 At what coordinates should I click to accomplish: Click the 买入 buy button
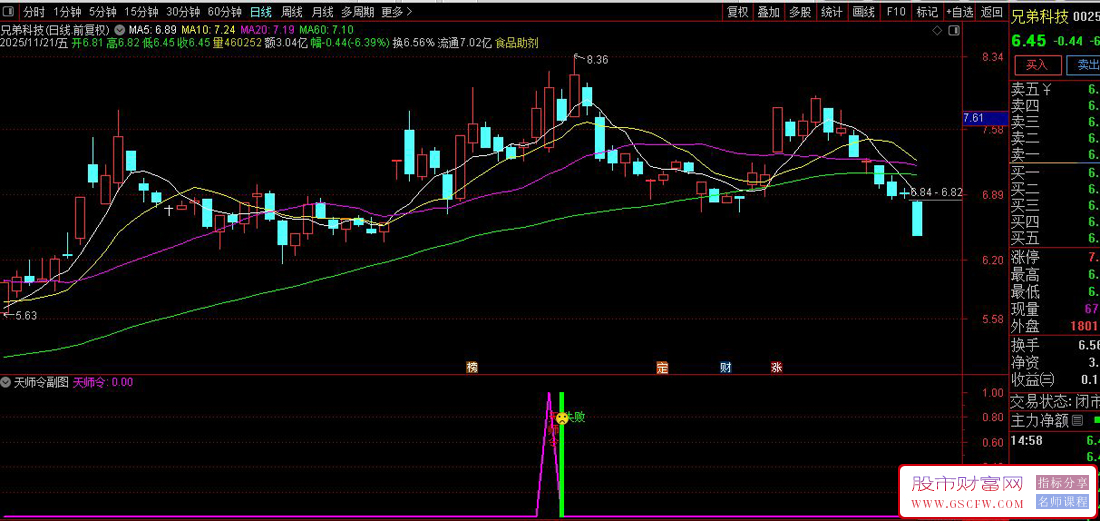[x=1037, y=65]
